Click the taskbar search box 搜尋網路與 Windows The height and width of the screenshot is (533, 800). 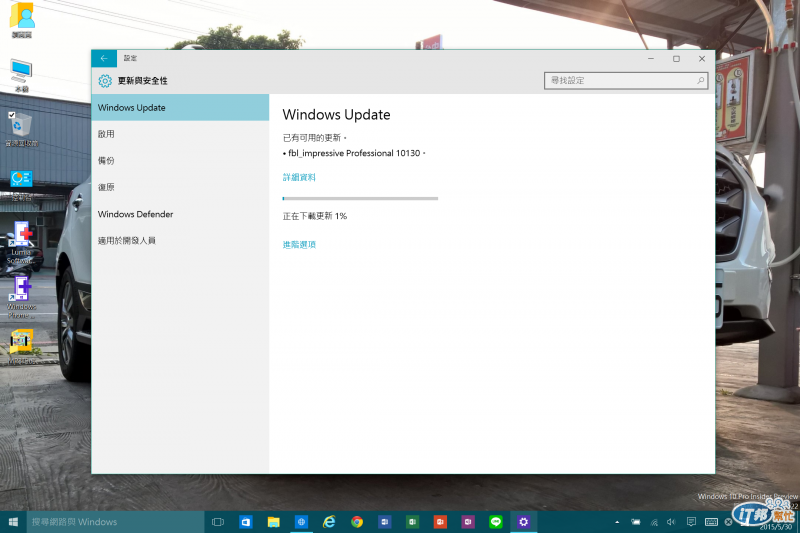click(115, 522)
